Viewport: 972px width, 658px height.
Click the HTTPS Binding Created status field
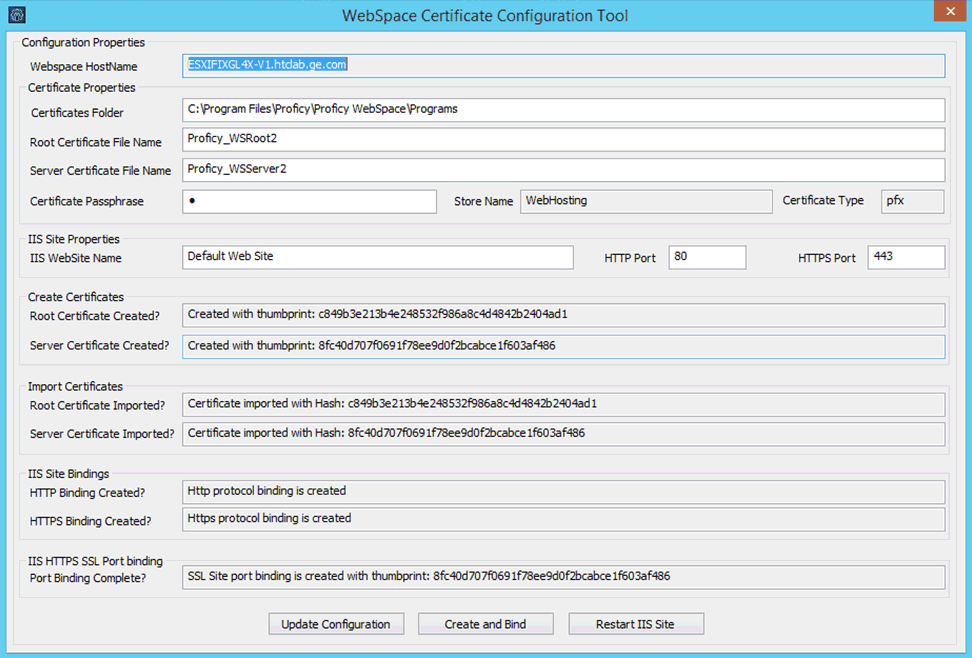click(x=563, y=520)
